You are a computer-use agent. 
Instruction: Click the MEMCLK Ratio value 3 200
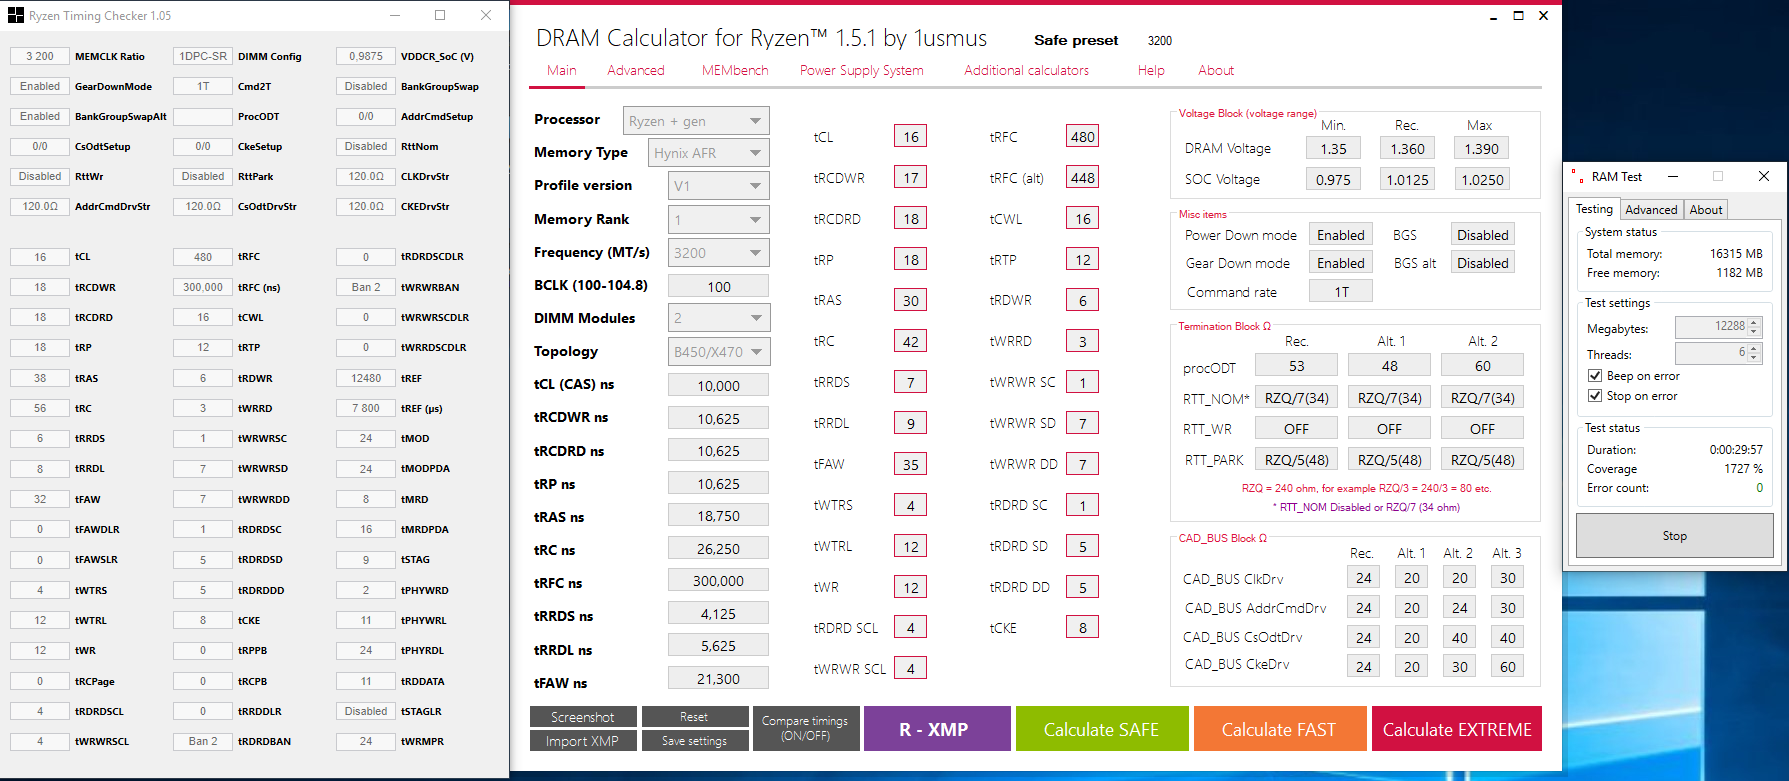click(39, 56)
